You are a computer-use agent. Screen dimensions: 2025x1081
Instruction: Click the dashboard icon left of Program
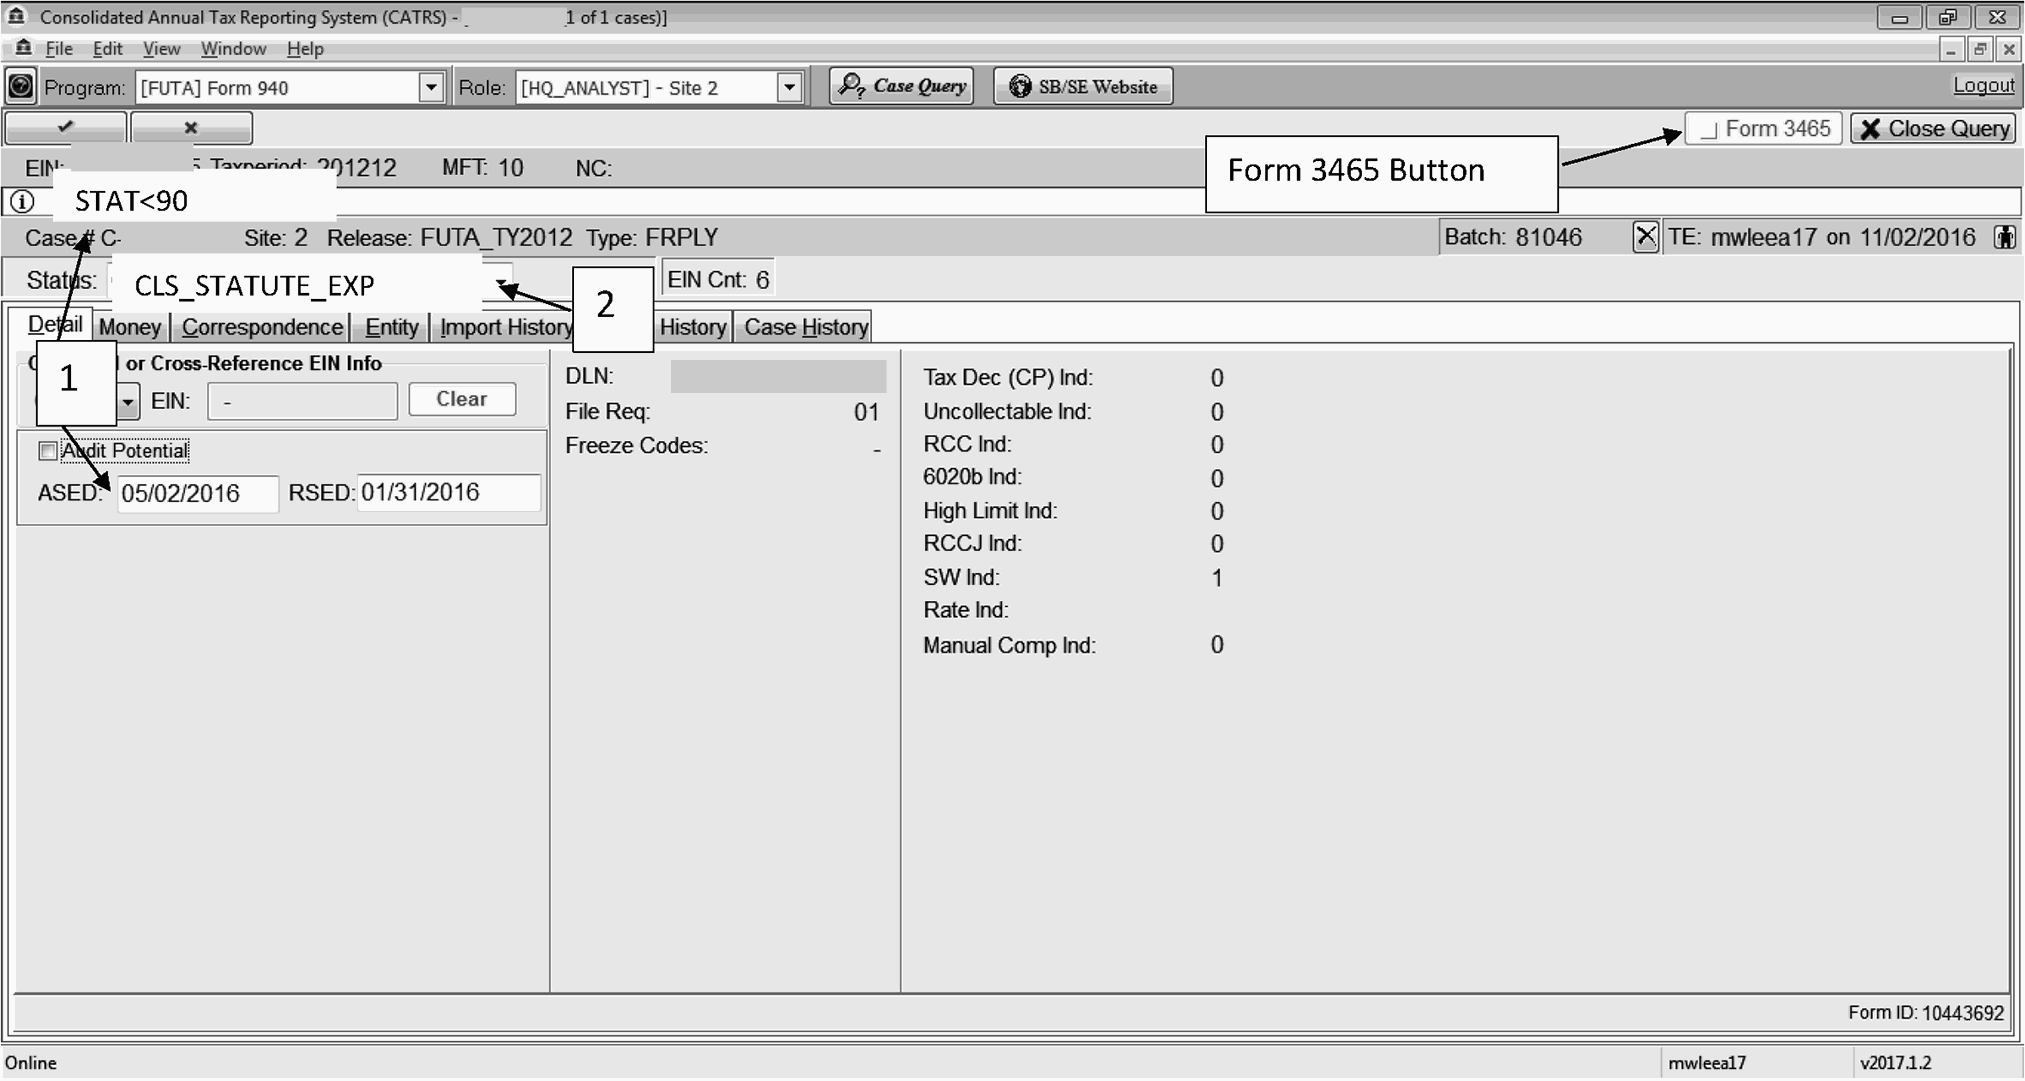click(20, 87)
